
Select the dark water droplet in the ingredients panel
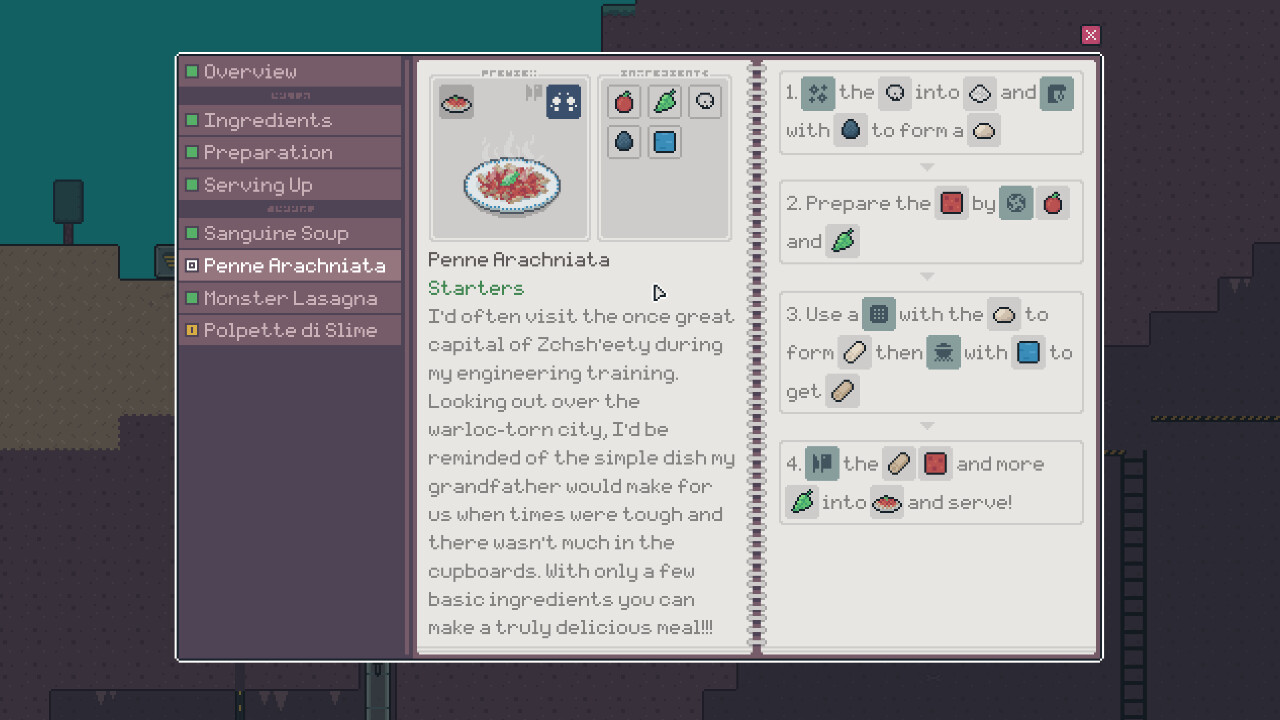[x=624, y=142]
